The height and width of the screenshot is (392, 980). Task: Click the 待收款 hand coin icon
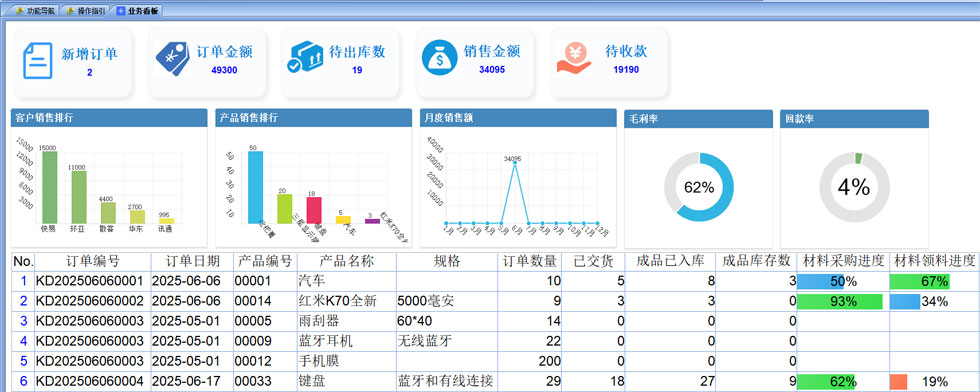click(574, 59)
